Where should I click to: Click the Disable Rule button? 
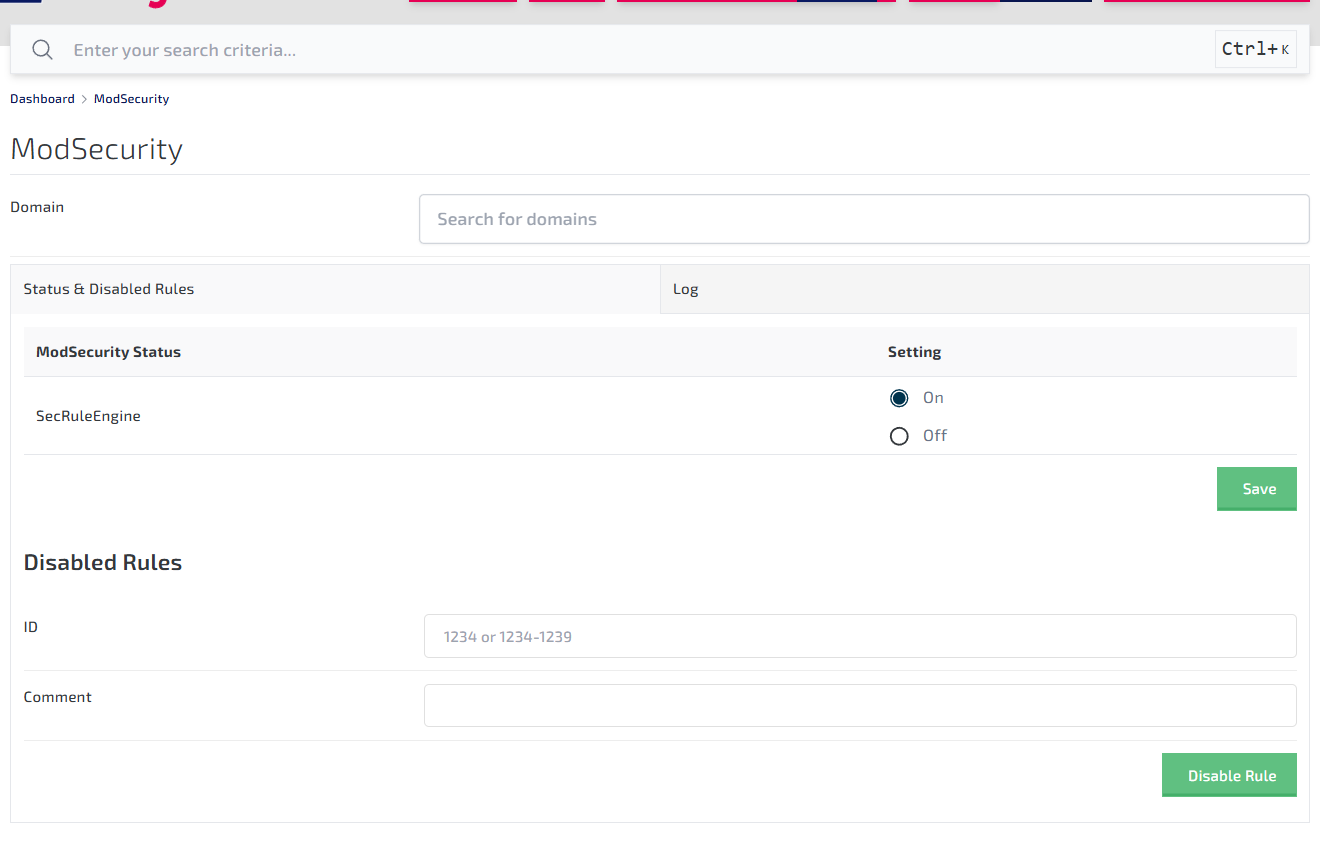coord(1229,775)
